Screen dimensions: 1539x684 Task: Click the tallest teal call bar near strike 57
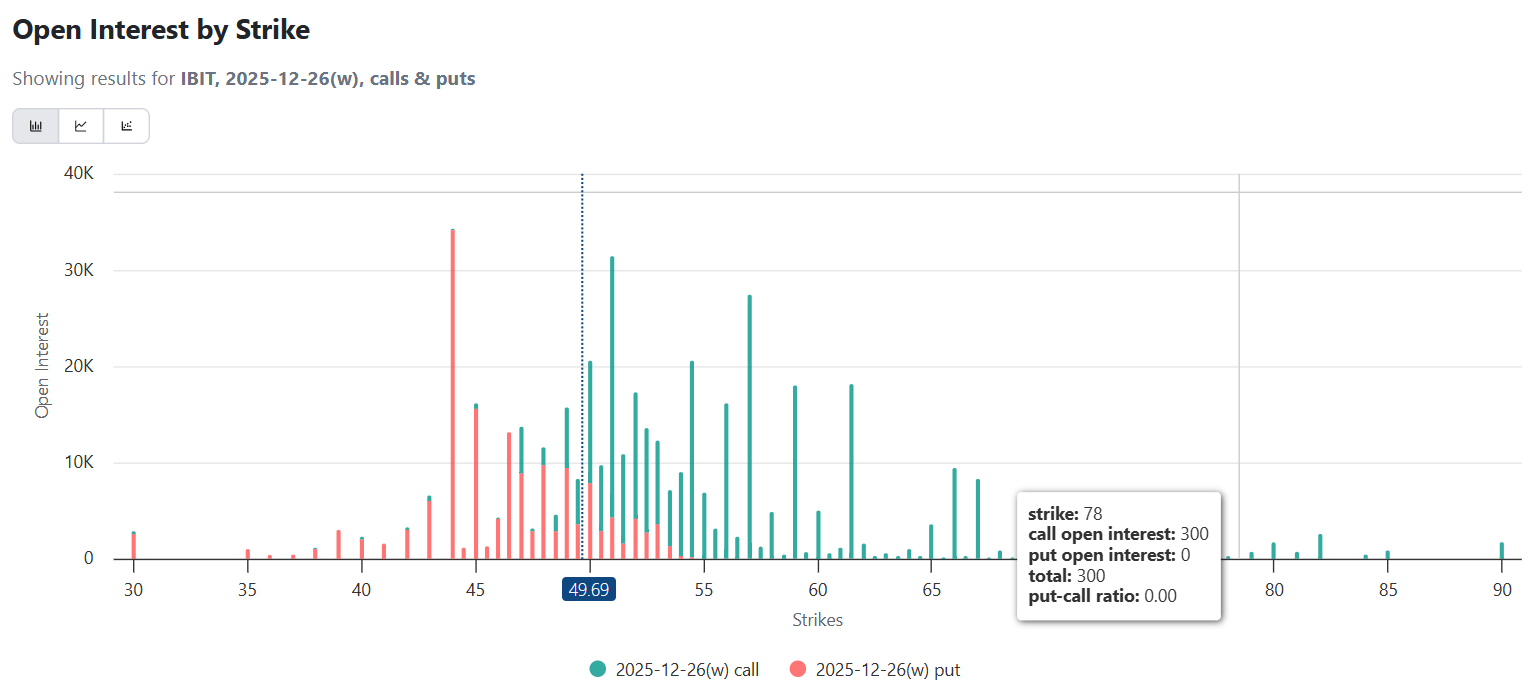point(748,420)
